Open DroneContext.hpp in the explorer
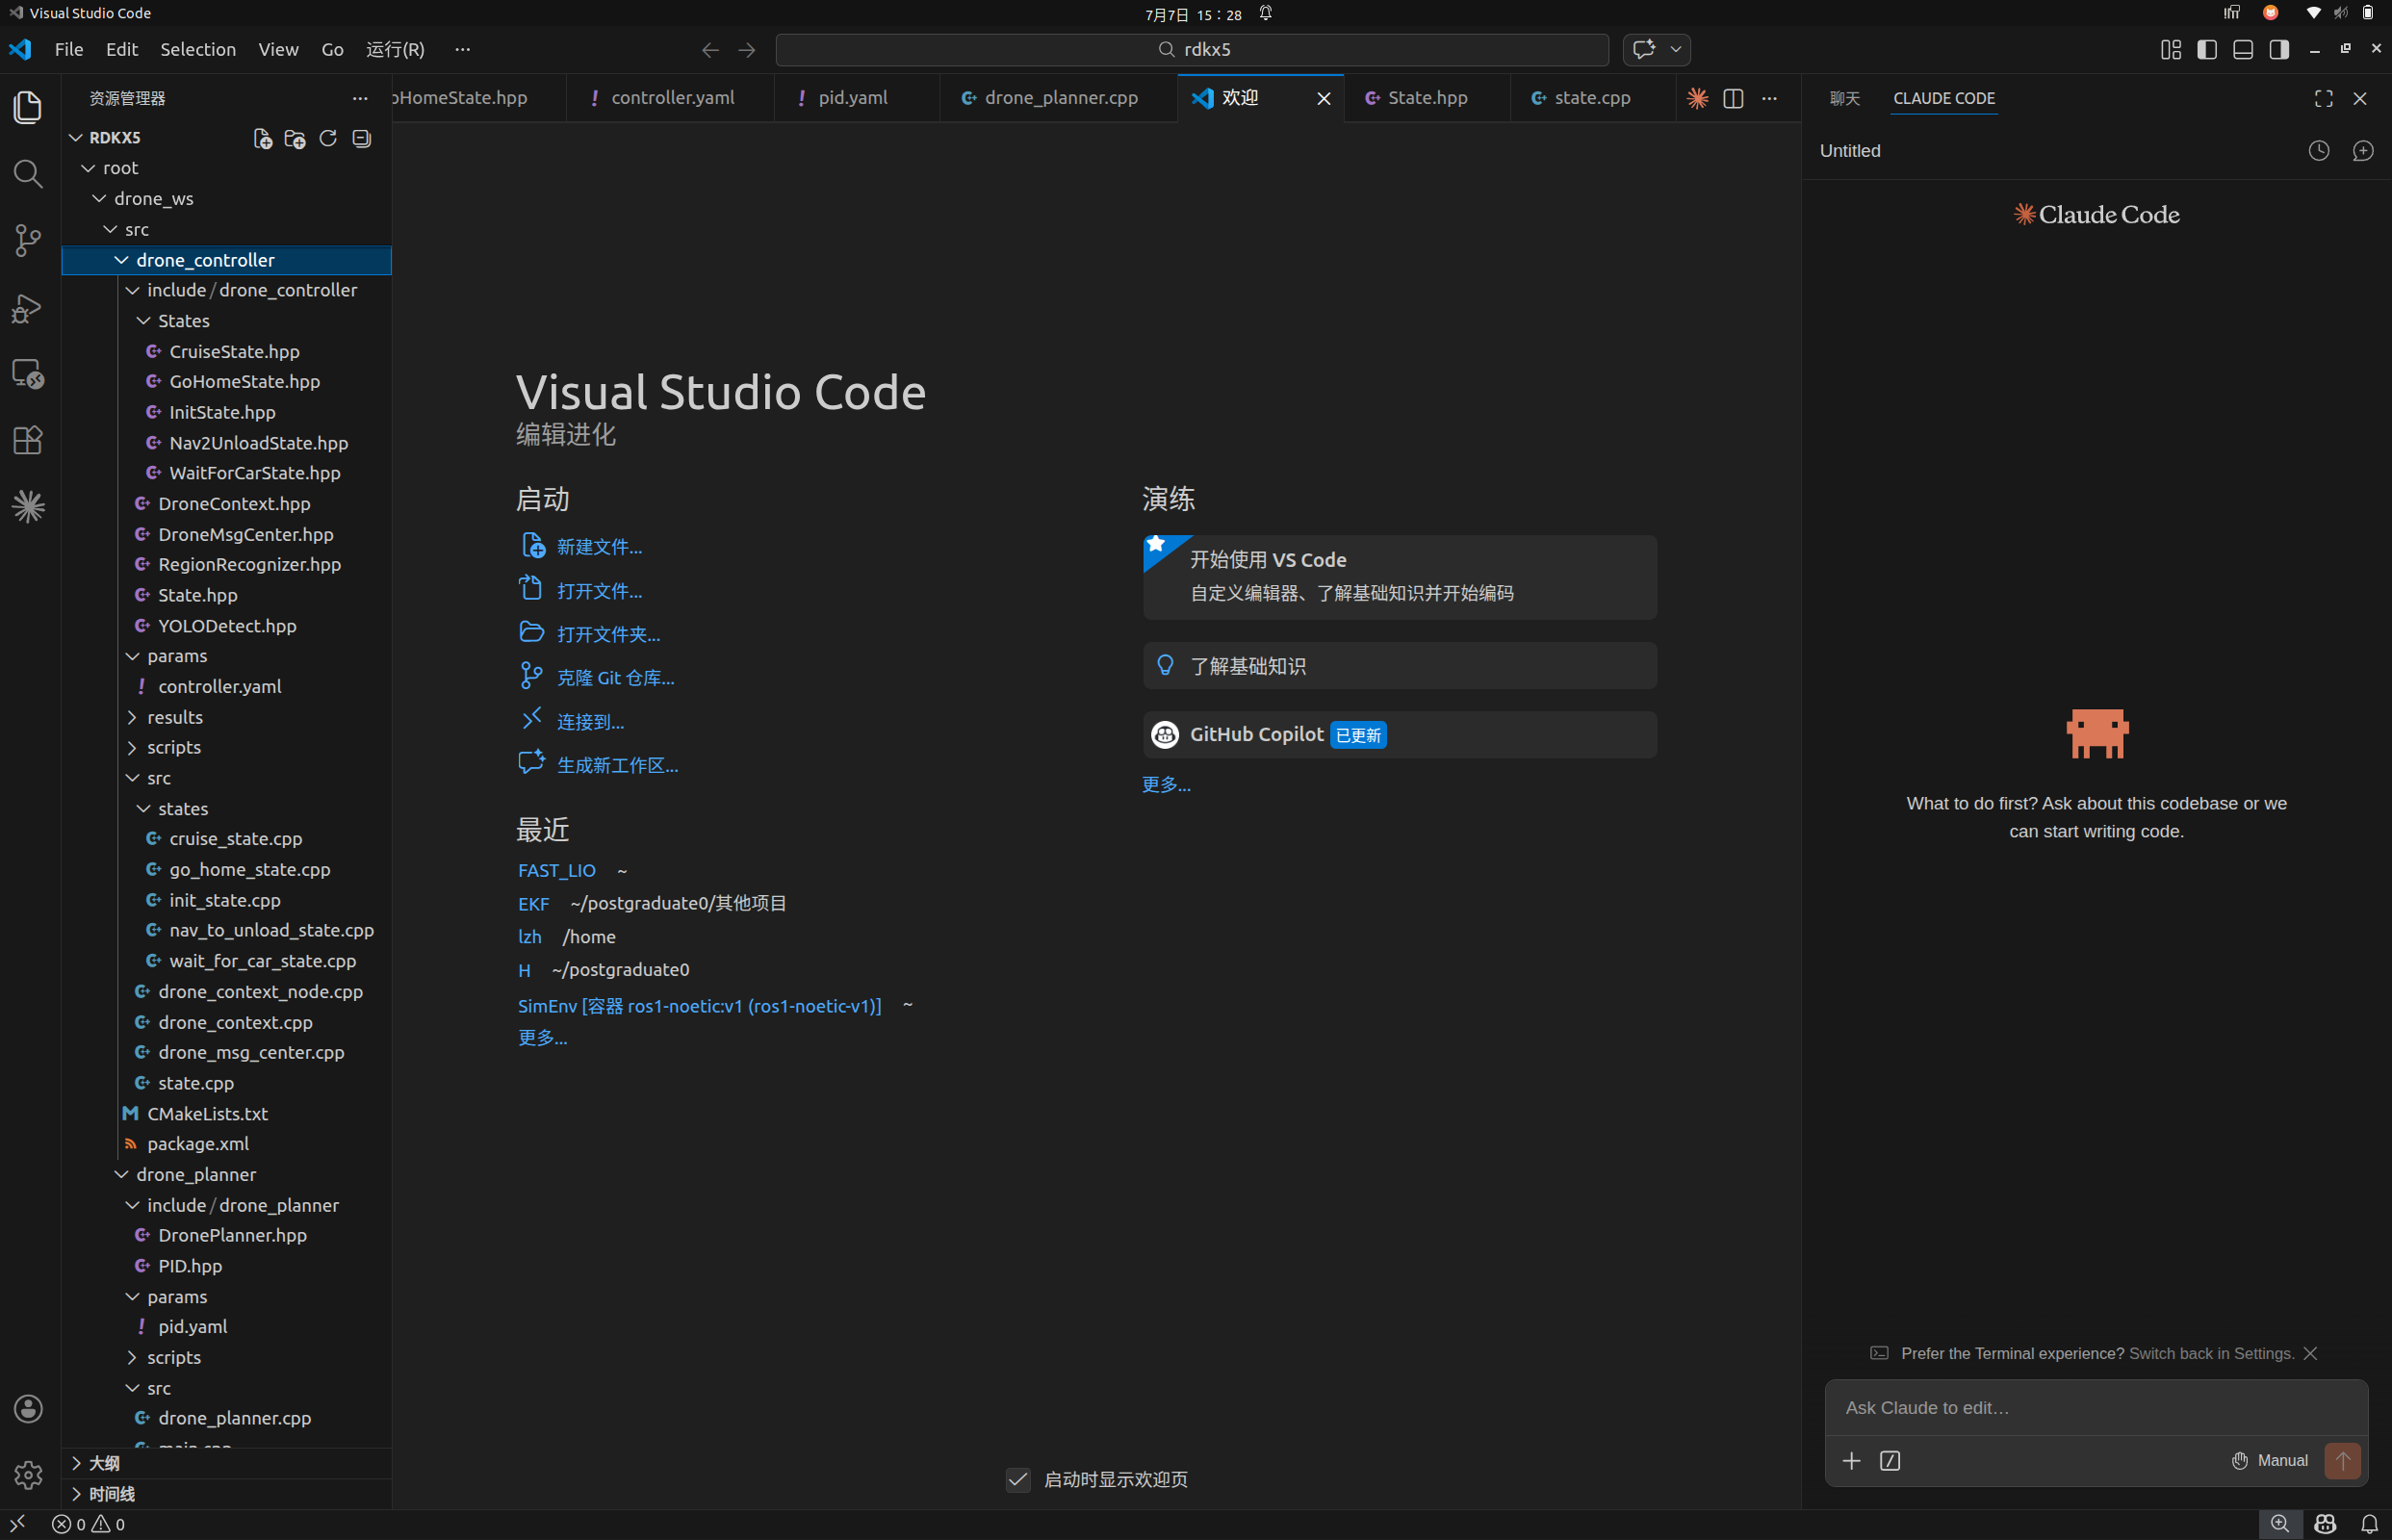 click(x=226, y=504)
